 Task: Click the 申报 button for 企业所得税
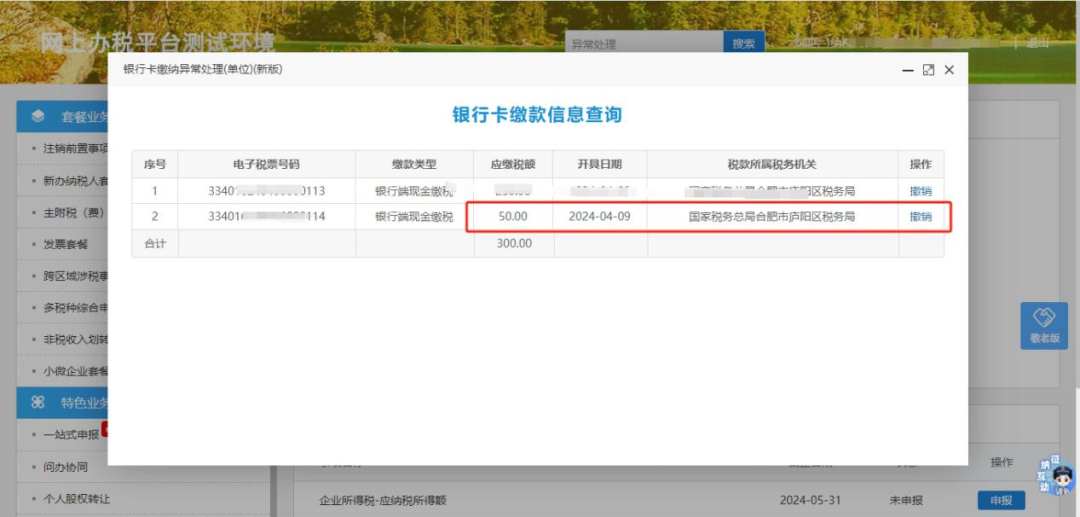(1001, 500)
